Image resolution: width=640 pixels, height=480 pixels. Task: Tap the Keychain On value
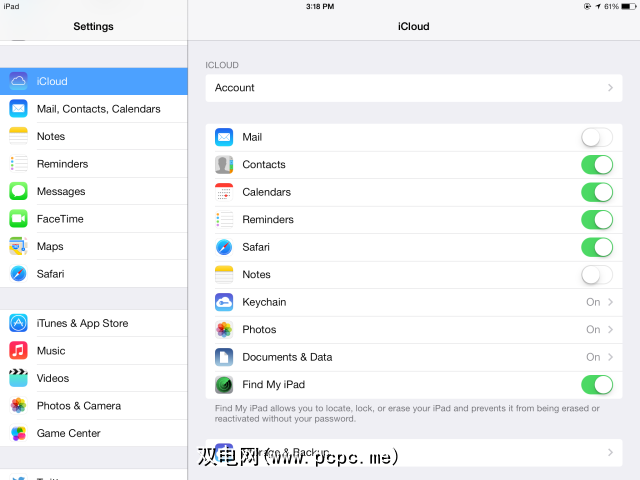point(593,302)
